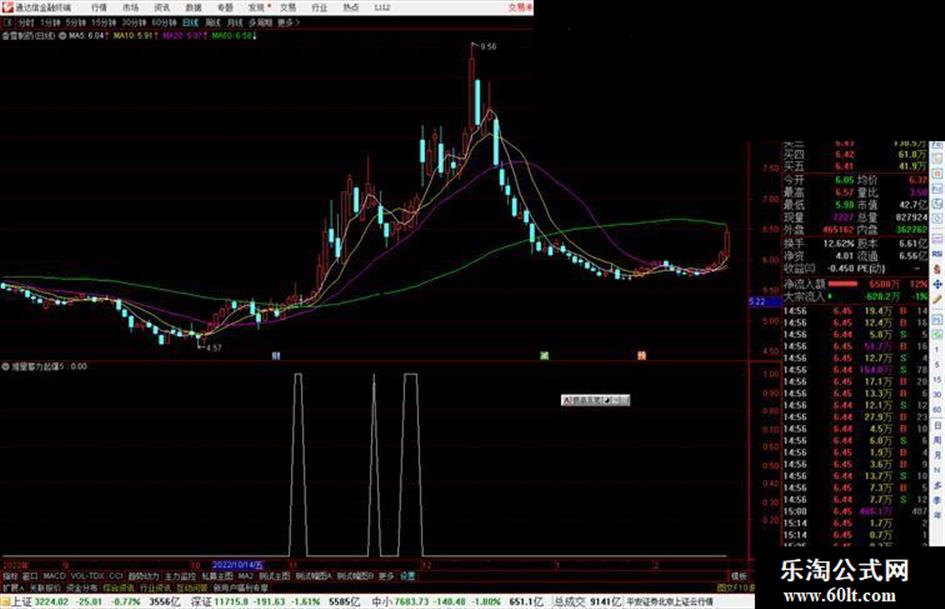The image size is (945, 609).
Task: Click the 4.57 low price label on the chart
Action: (x=213, y=348)
